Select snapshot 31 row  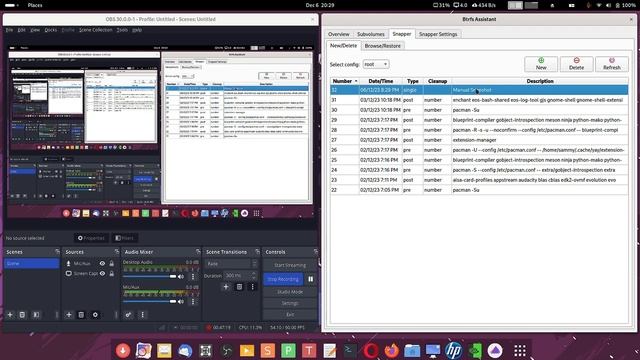pos(479,100)
